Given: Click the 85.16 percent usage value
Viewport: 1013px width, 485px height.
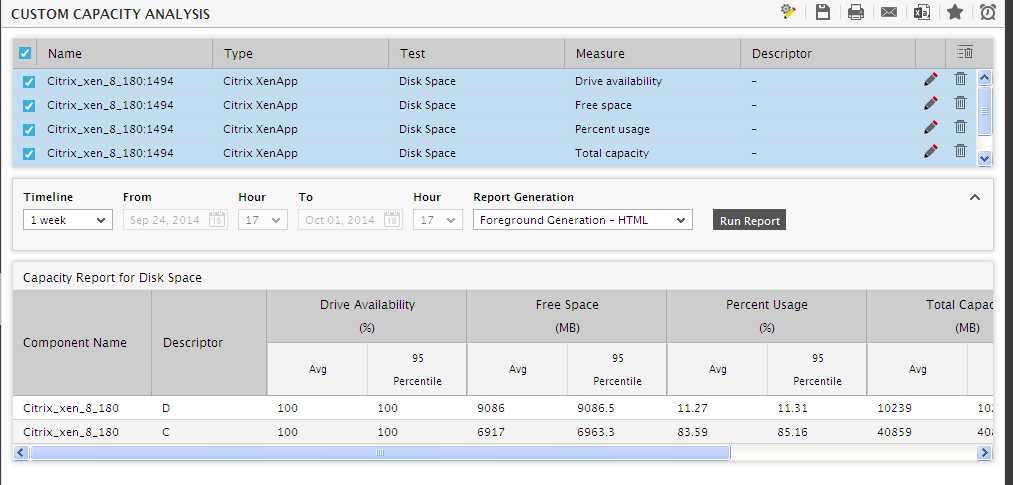Looking at the screenshot, I should click(x=793, y=432).
